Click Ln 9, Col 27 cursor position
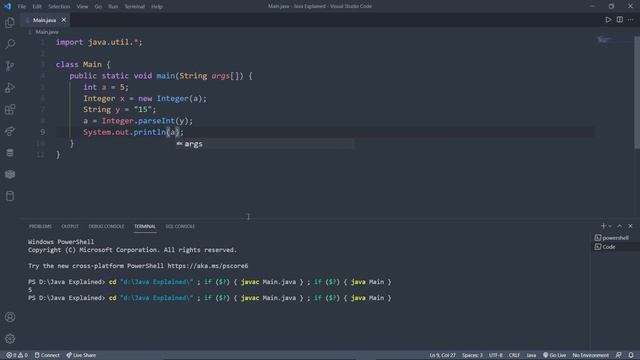 pos(442,355)
